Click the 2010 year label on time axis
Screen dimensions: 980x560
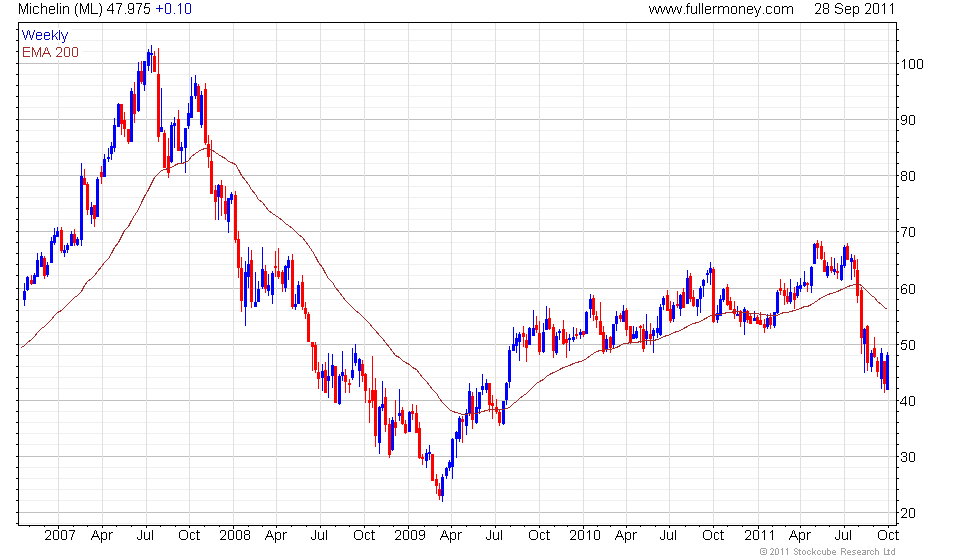584,535
